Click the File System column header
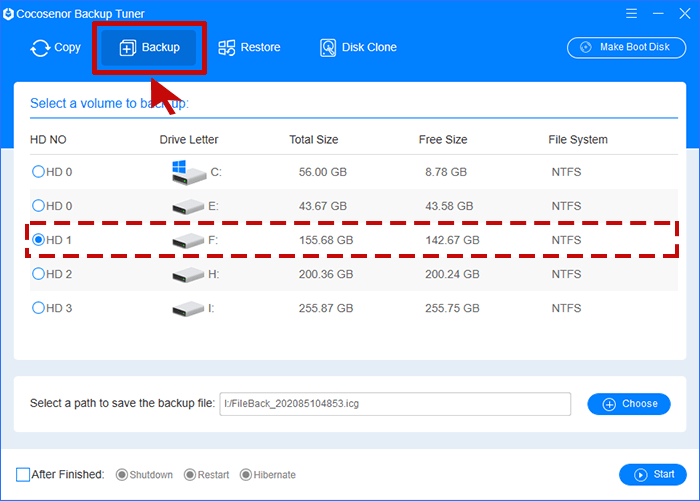The height and width of the screenshot is (501, 700). [x=578, y=140]
